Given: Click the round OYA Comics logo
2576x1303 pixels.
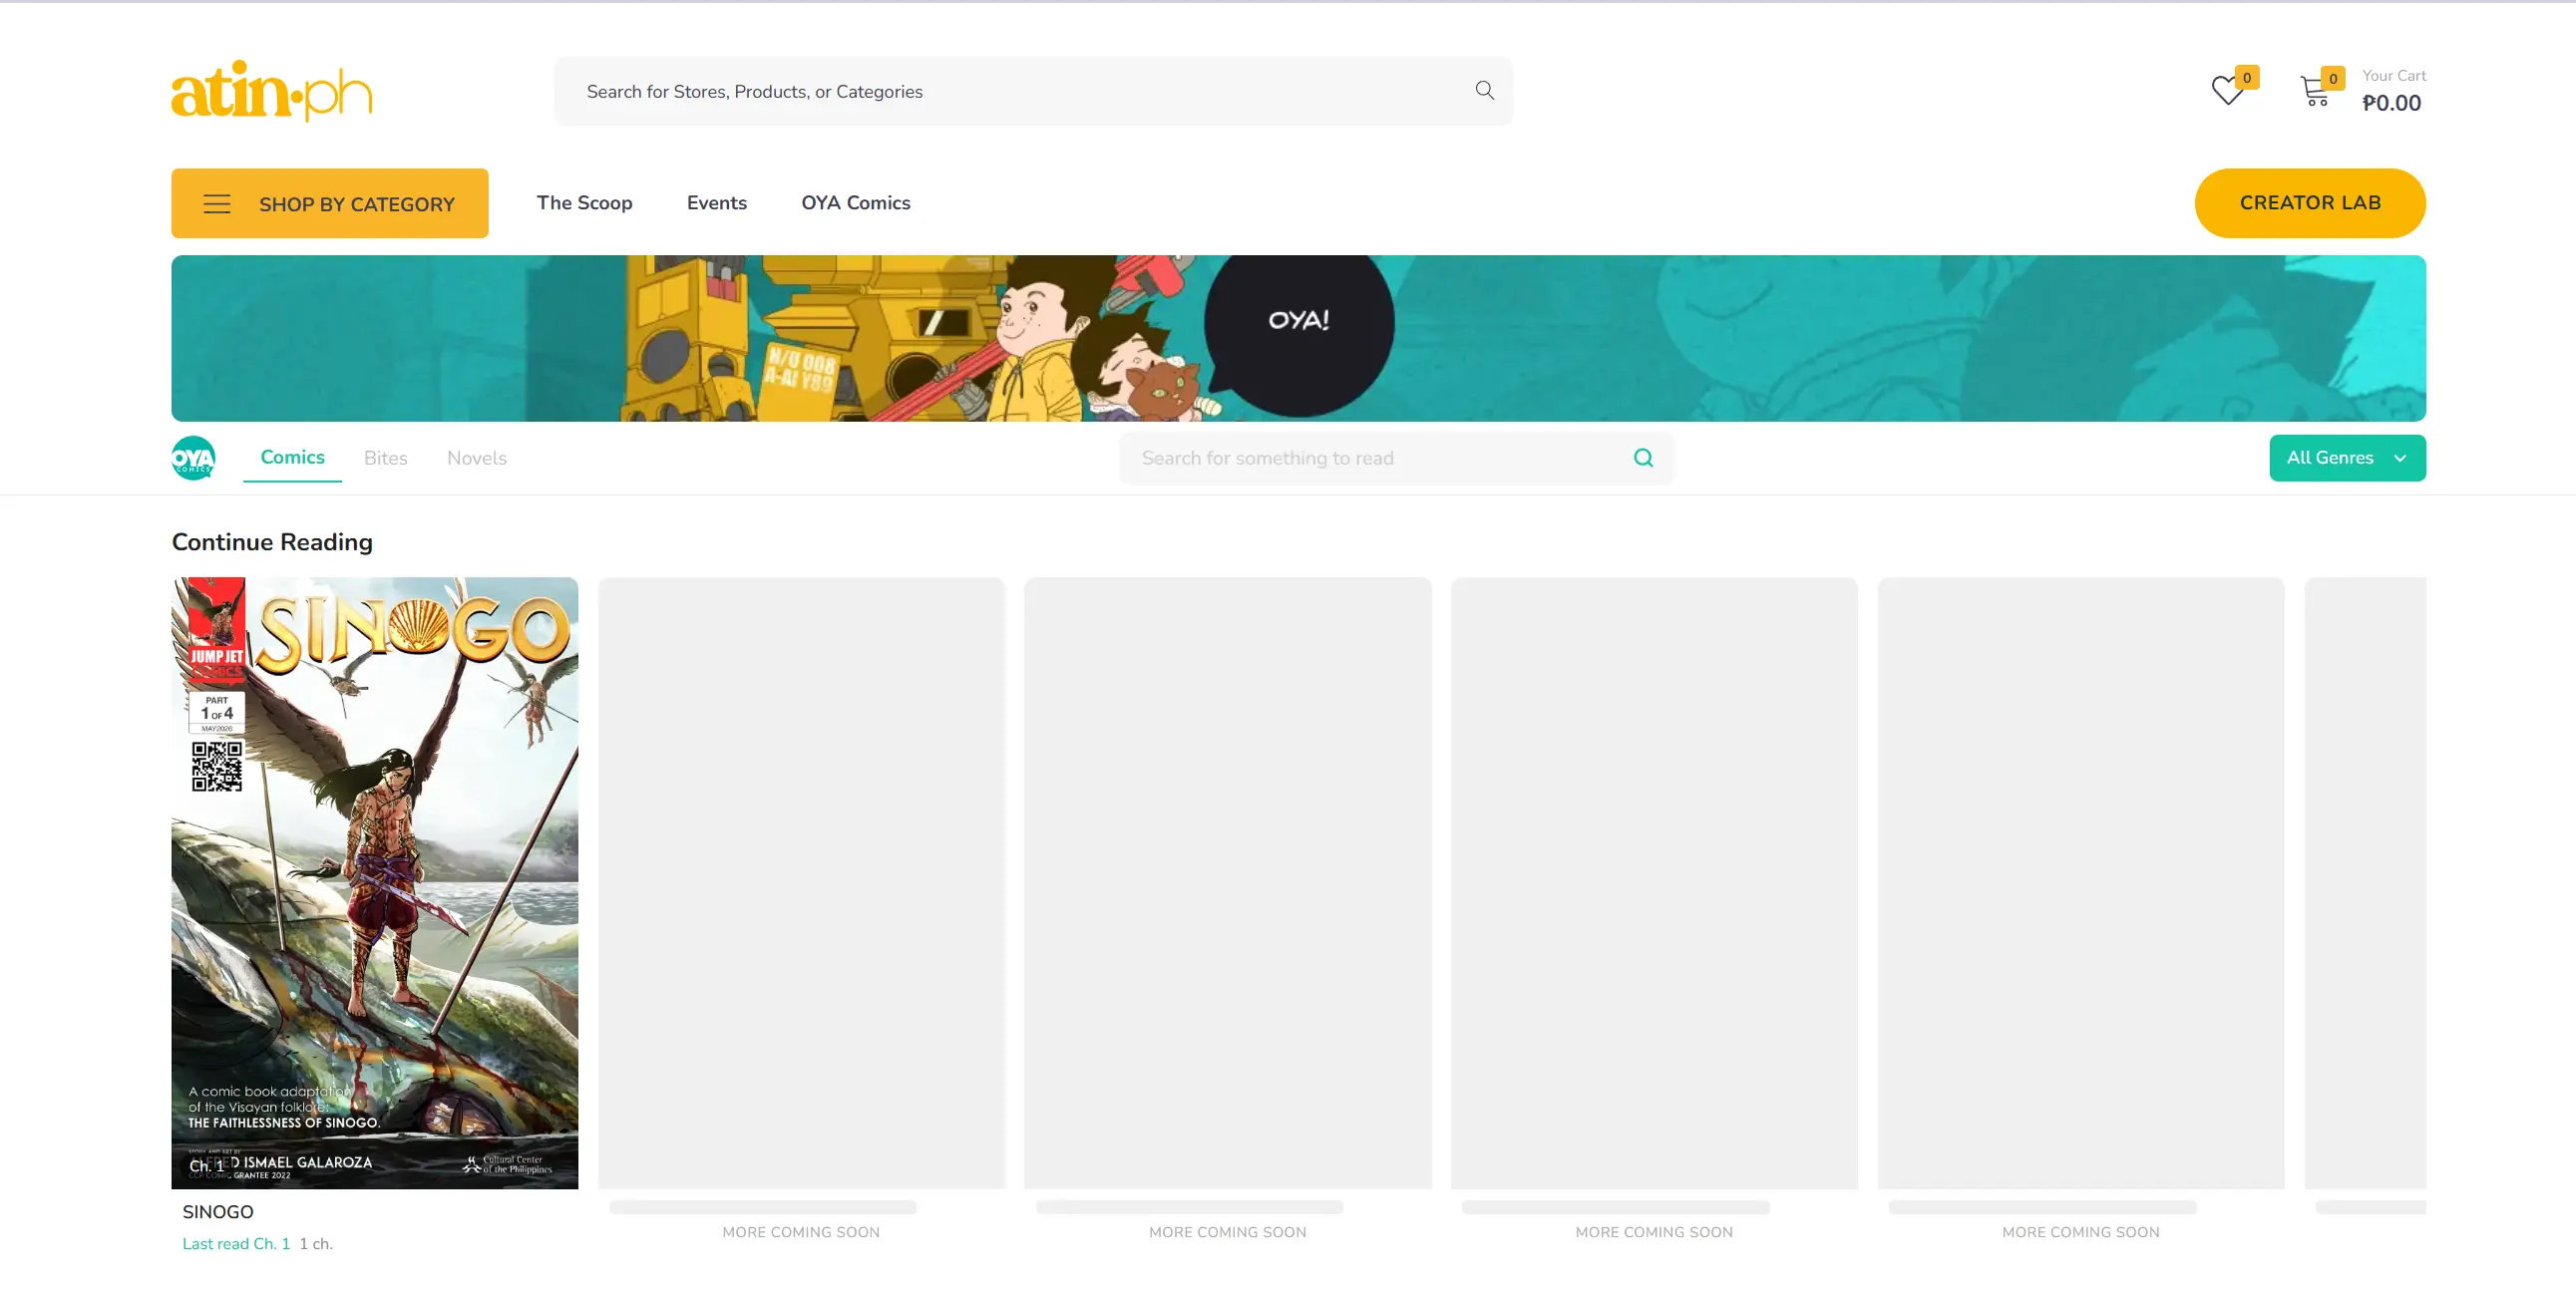Looking at the screenshot, I should [194, 458].
